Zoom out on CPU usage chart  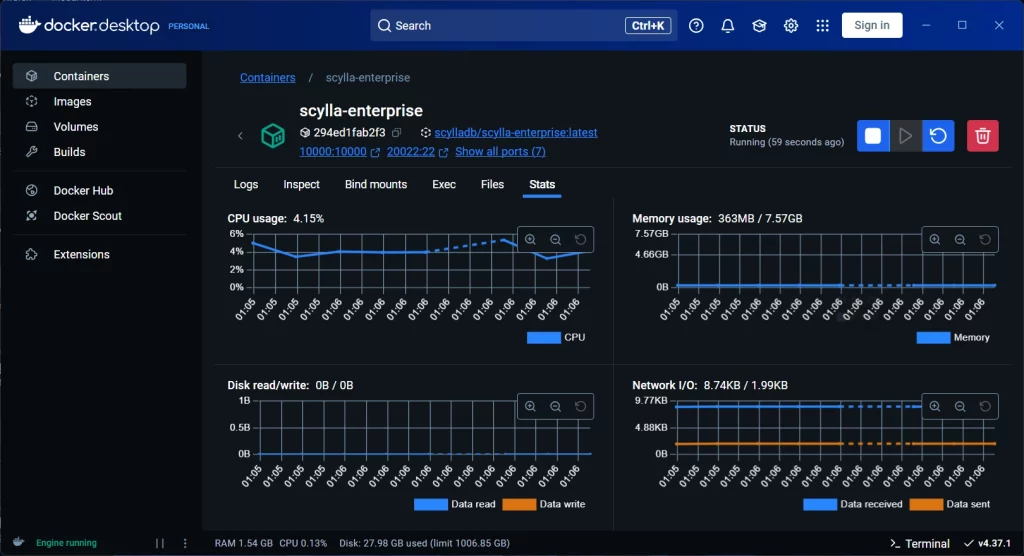tap(555, 240)
